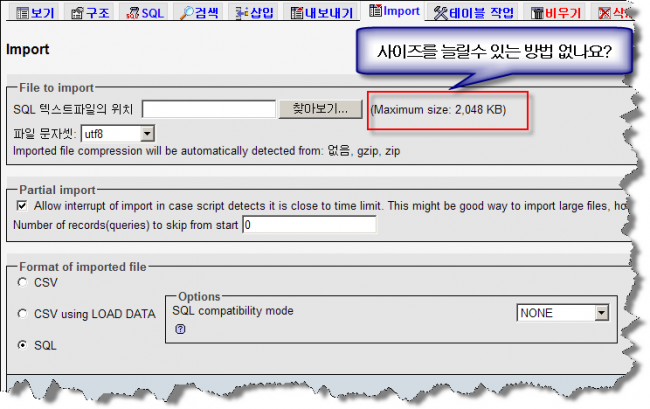Select the CSV format radio button
This screenshot has width=650, height=409.
pyautogui.click(x=22, y=283)
